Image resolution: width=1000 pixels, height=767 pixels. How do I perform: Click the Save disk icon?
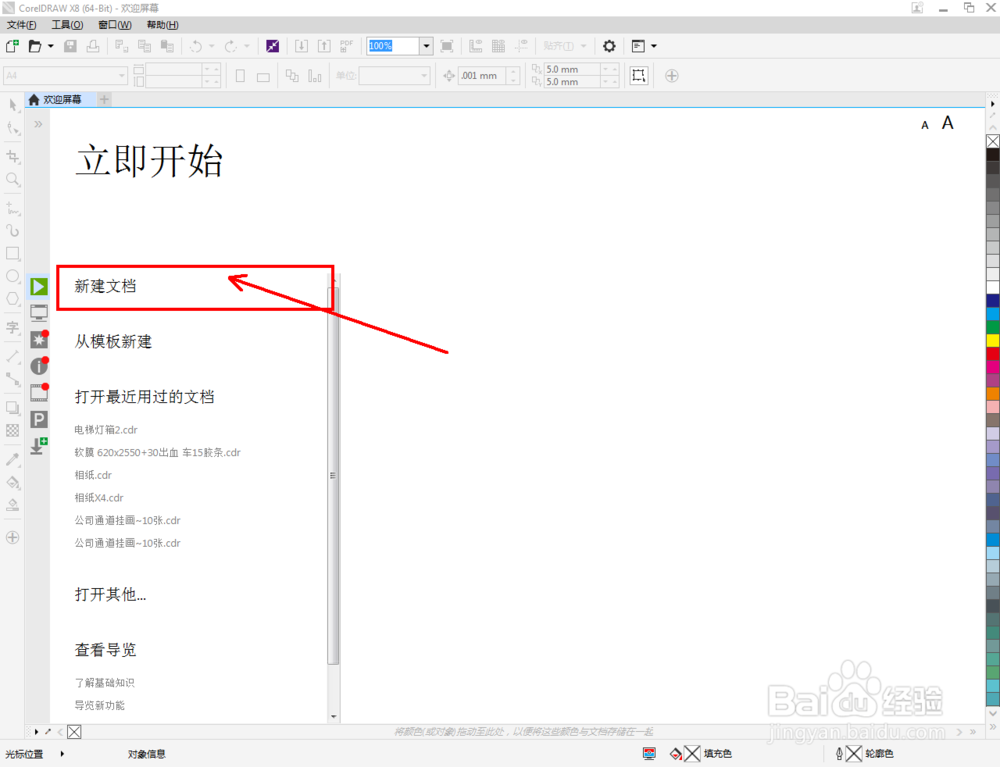(70, 46)
